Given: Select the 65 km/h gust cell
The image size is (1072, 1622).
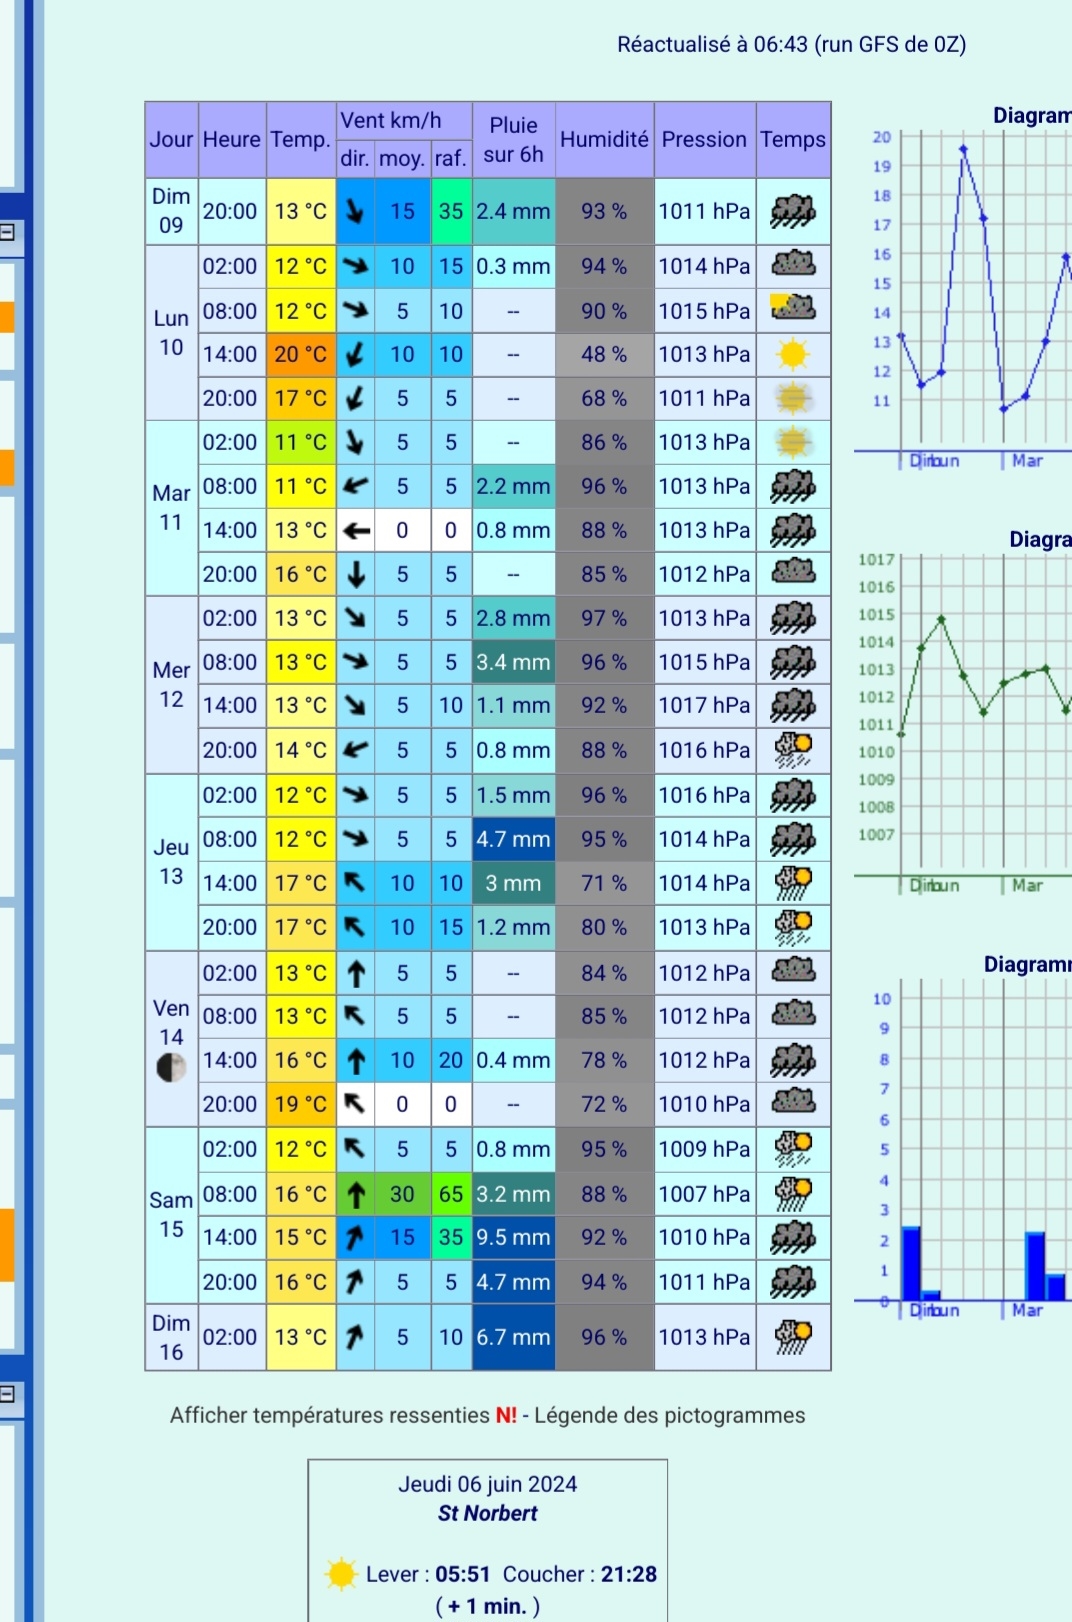Looking at the screenshot, I should tap(451, 1194).
